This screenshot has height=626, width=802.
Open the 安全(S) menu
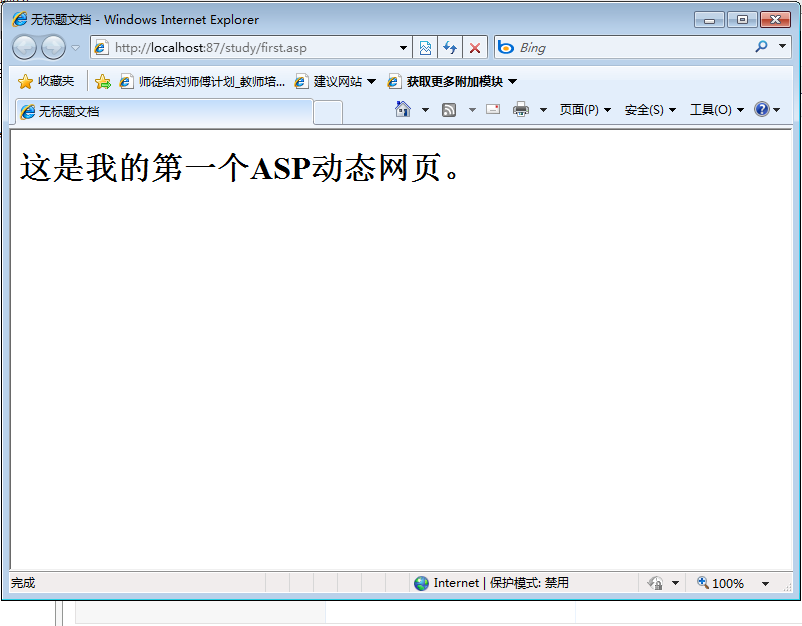pos(650,110)
